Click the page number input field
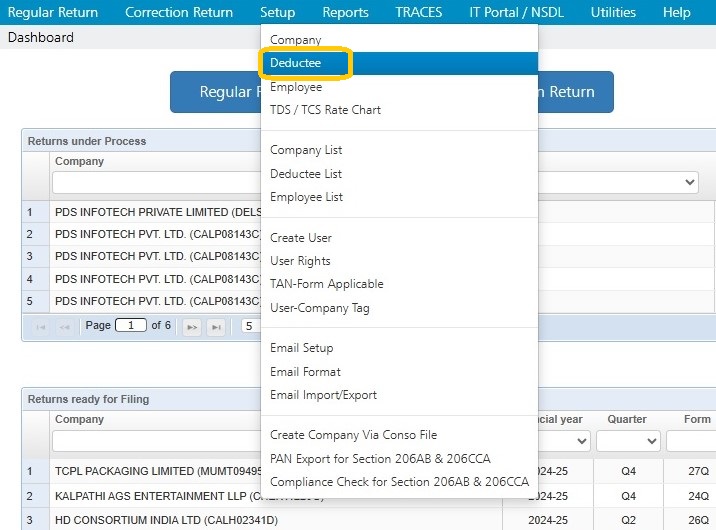This screenshot has width=716, height=530. coord(131,325)
